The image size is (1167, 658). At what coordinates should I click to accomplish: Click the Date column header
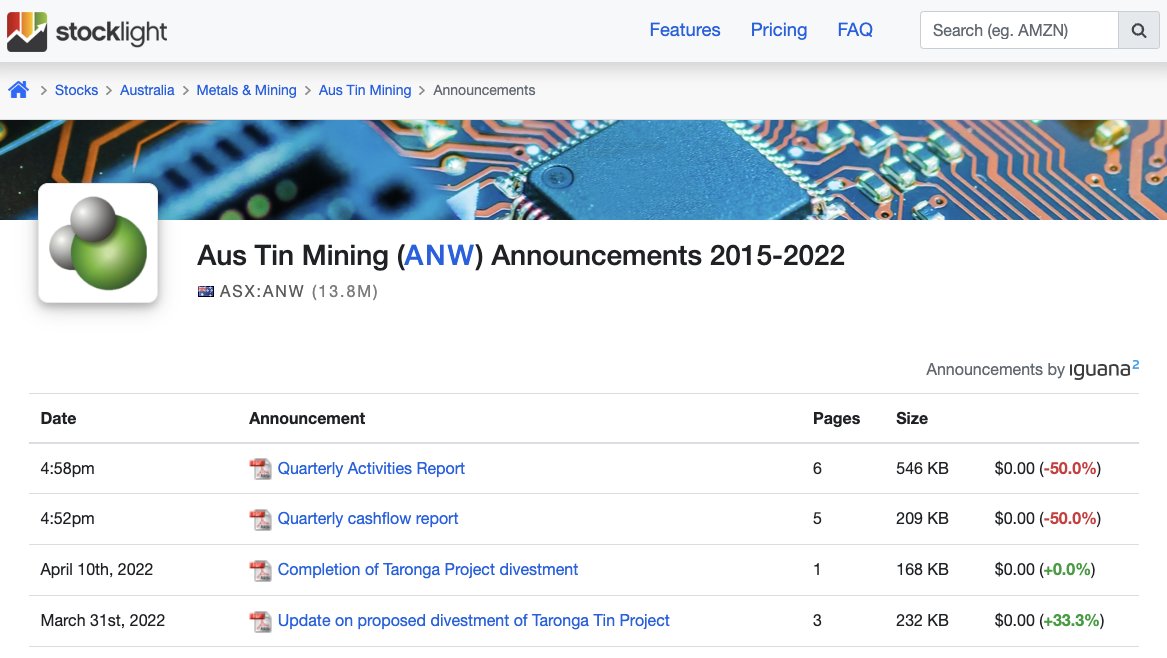tap(58, 418)
